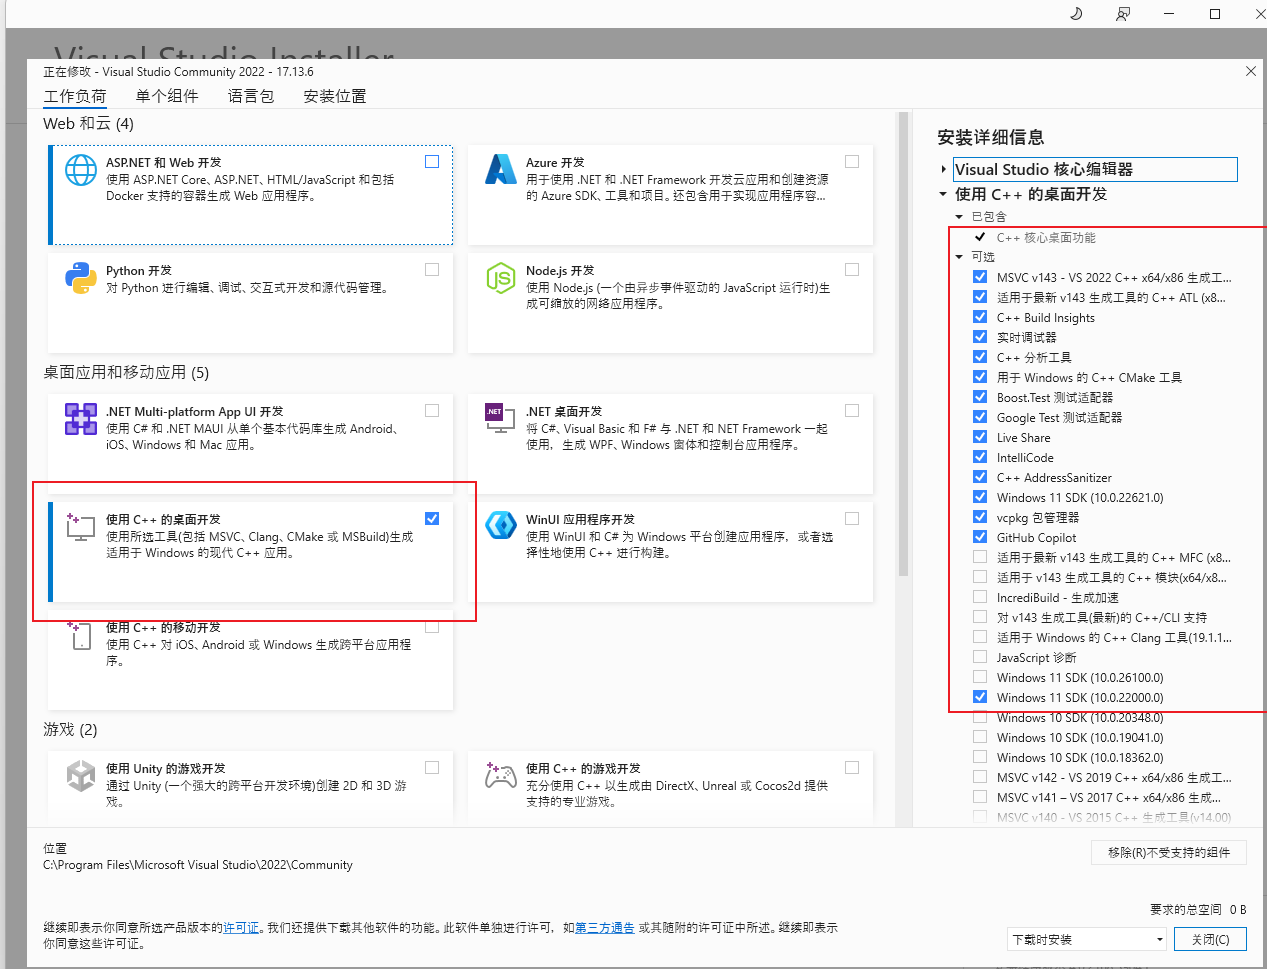Uncheck the vcpkg package manager component
Viewport: 1267px width, 969px height.
tap(980, 517)
